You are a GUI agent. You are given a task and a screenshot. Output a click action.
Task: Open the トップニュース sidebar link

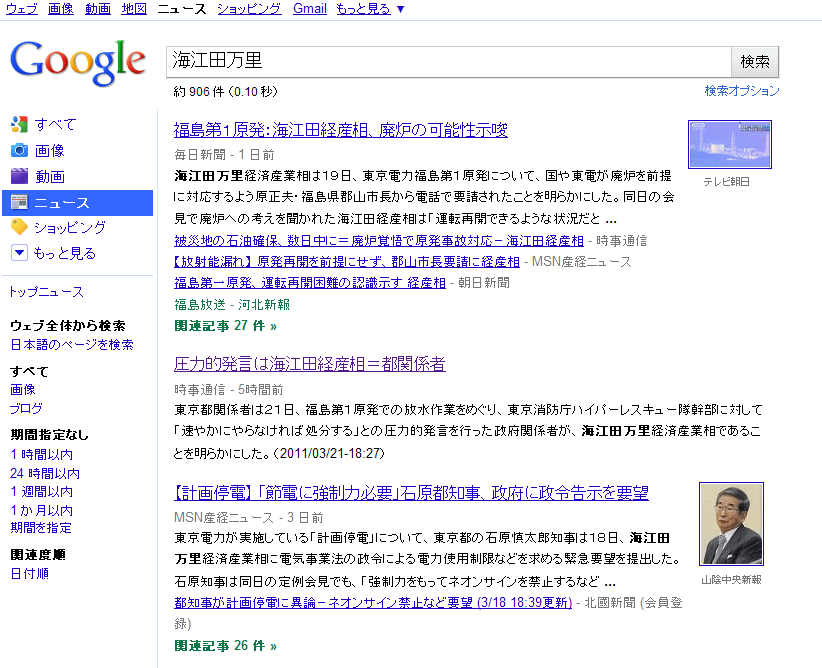tap(46, 292)
